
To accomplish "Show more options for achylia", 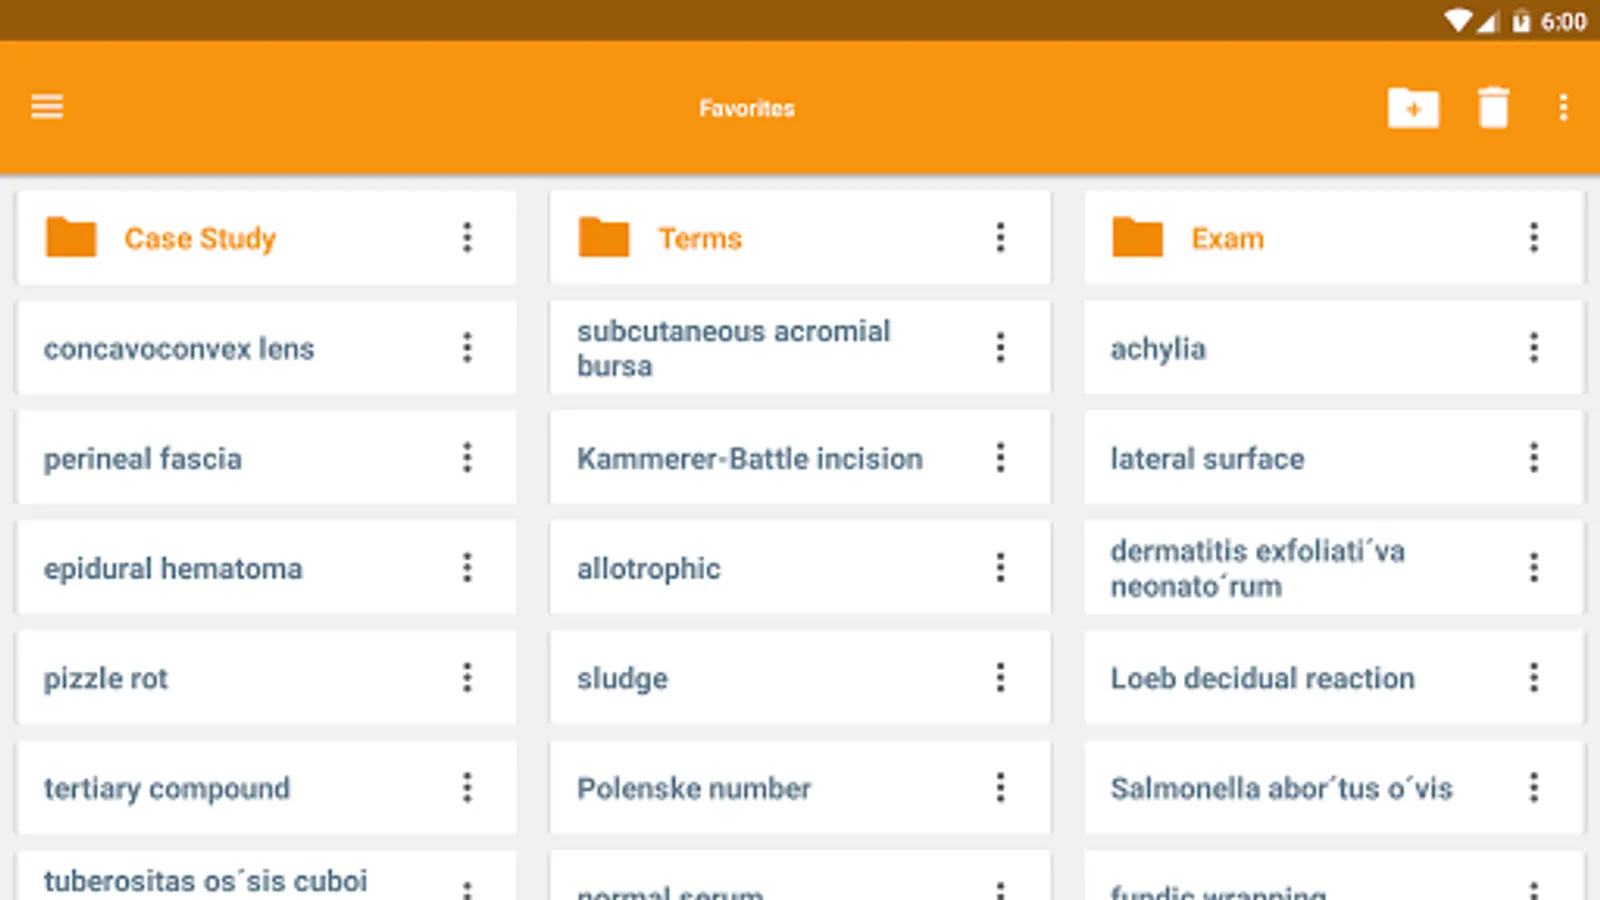I will pyautogui.click(x=1533, y=348).
